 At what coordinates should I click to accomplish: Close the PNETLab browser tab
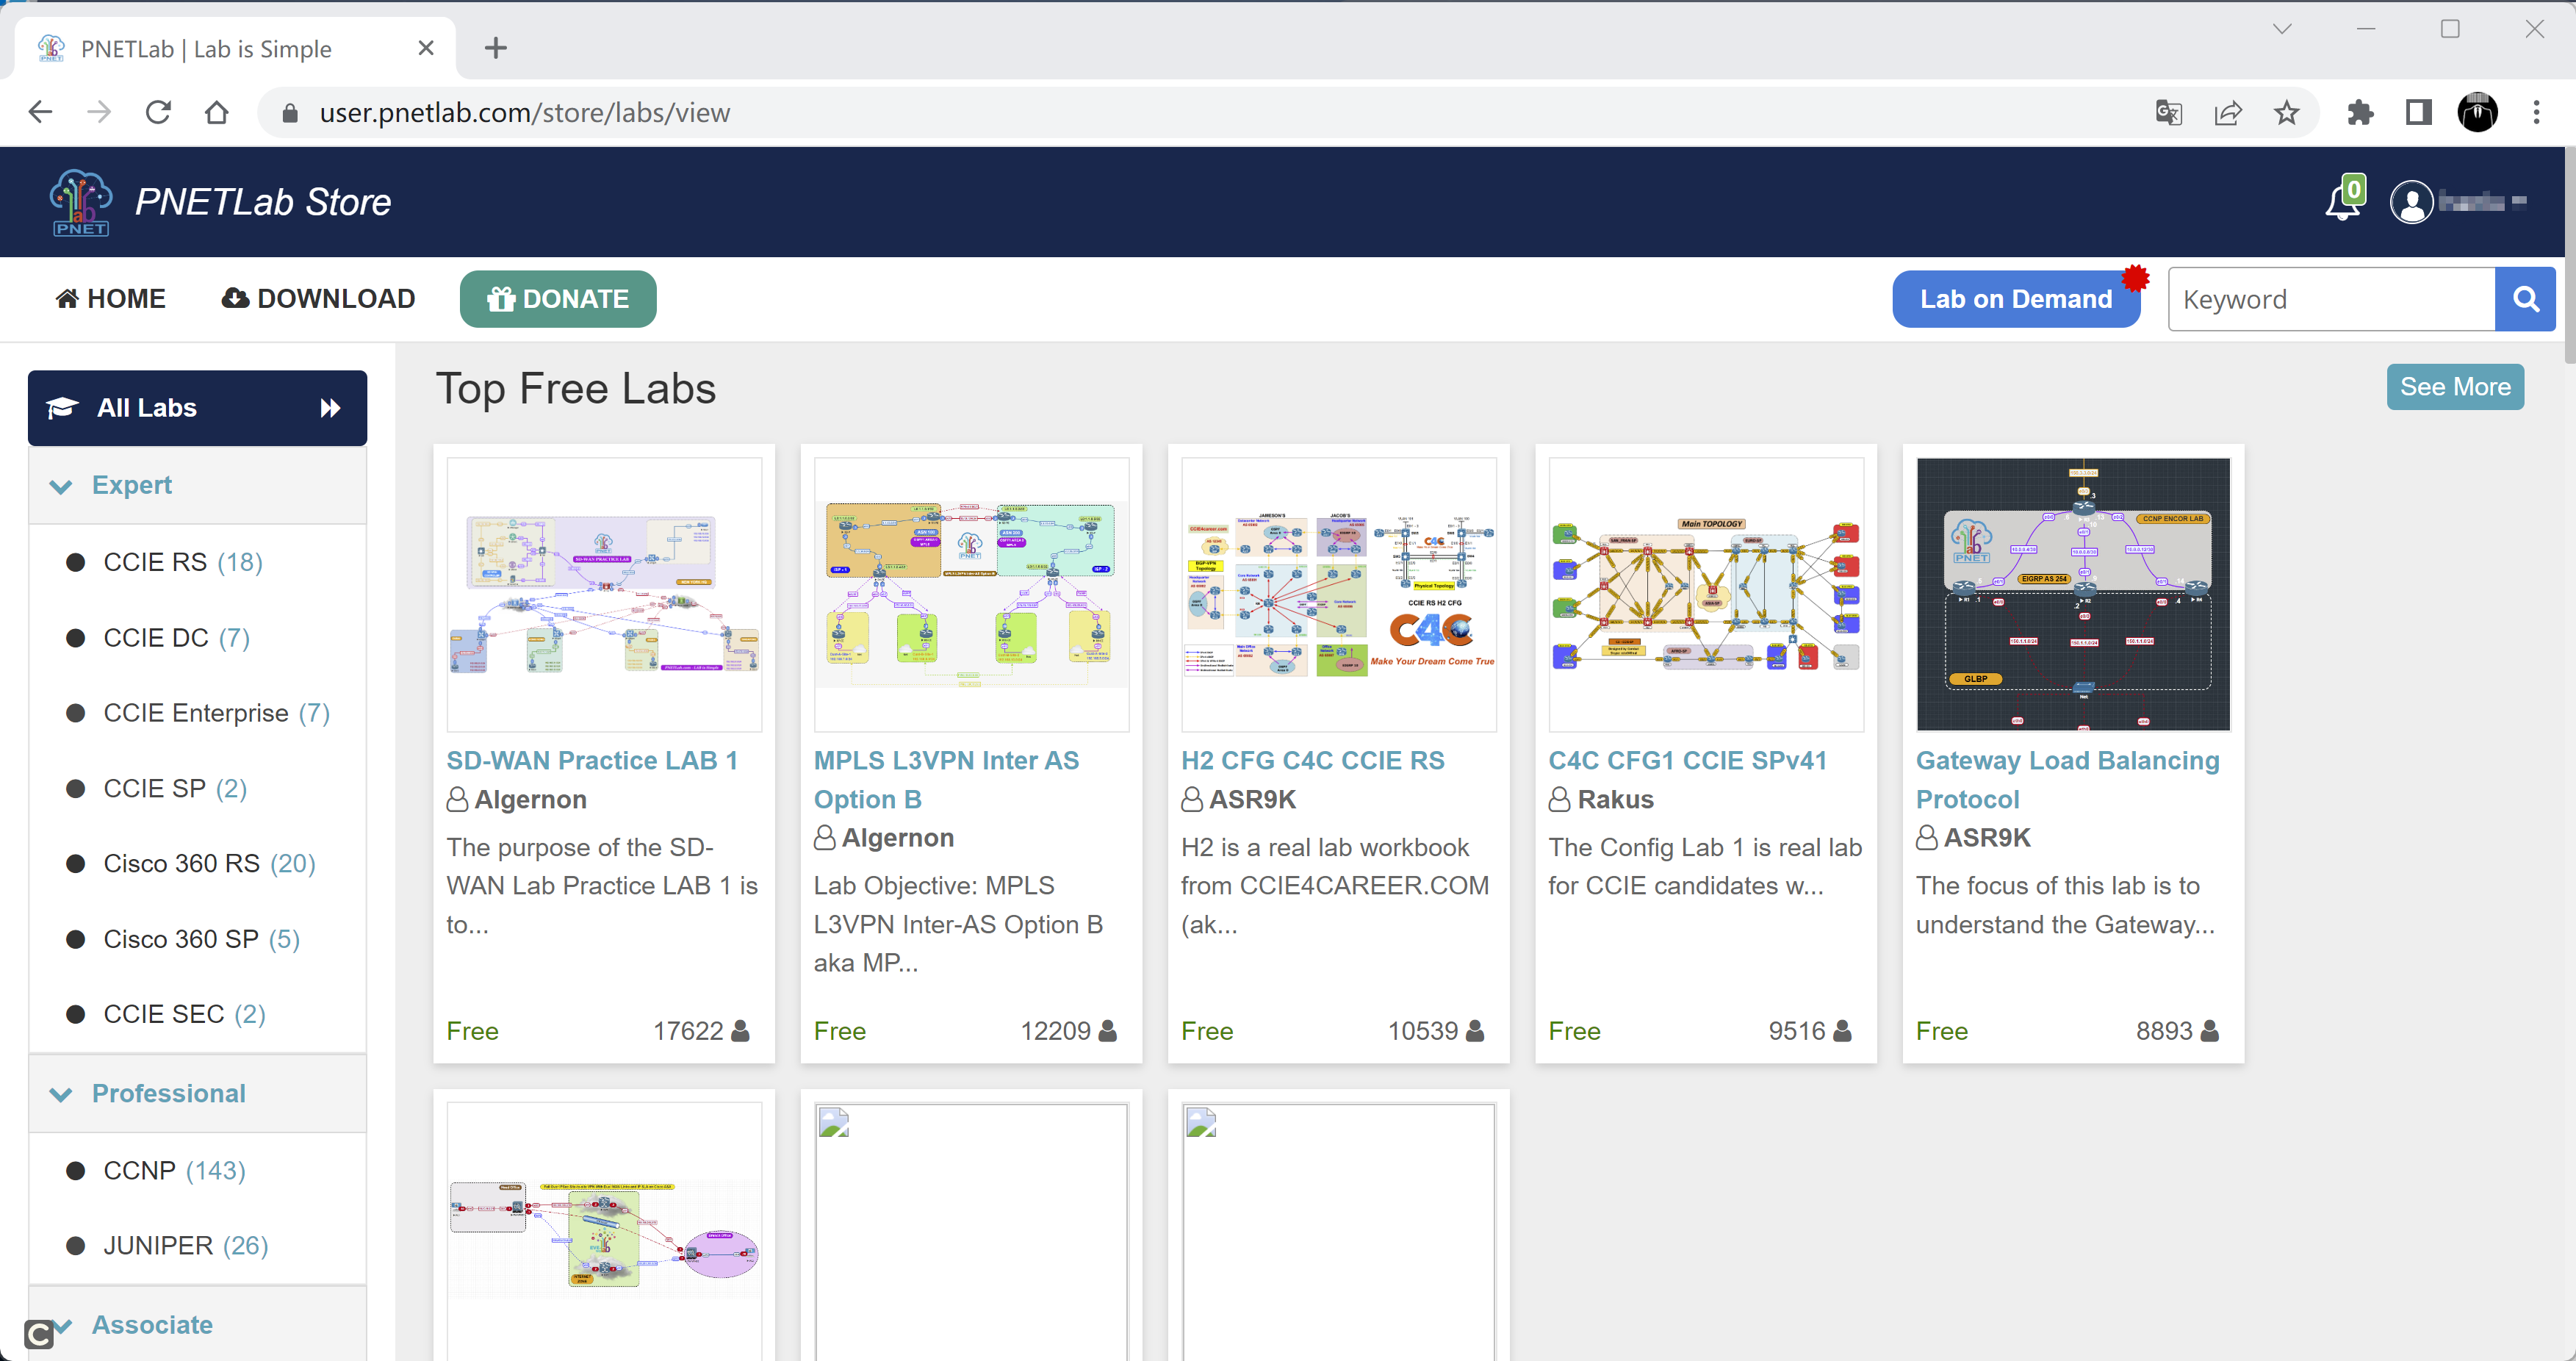(426, 48)
